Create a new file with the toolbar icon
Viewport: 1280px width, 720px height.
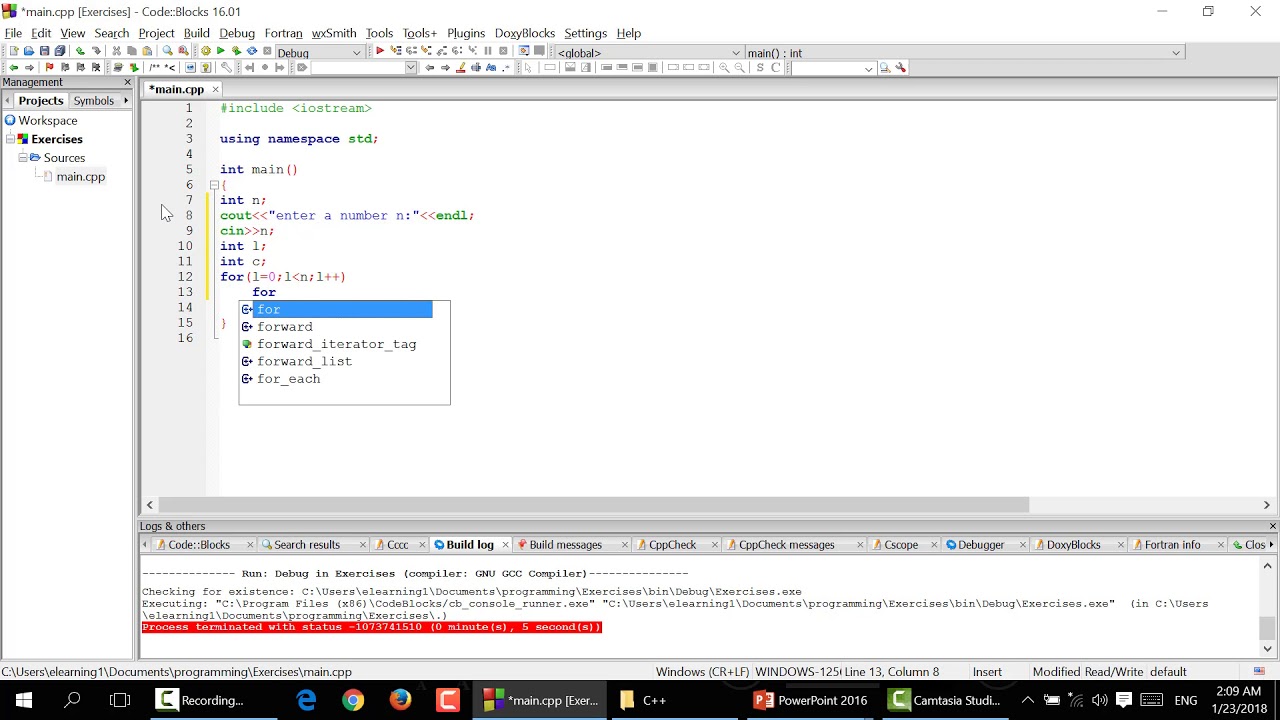pos(13,51)
